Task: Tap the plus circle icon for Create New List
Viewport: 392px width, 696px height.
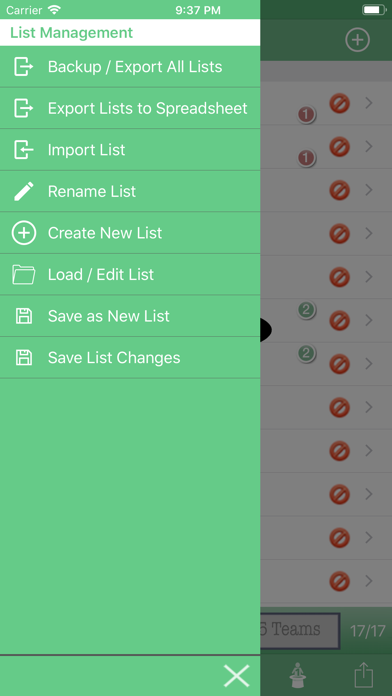Action: click(x=24, y=233)
